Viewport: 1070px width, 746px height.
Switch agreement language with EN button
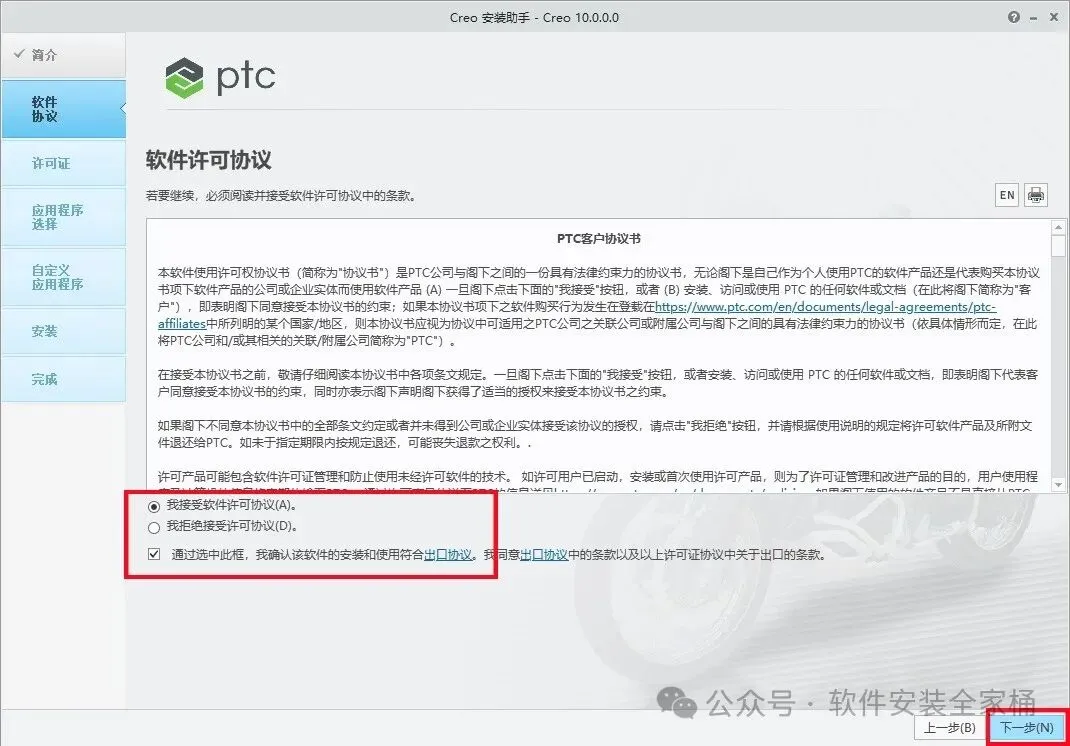pyautogui.click(x=1007, y=195)
